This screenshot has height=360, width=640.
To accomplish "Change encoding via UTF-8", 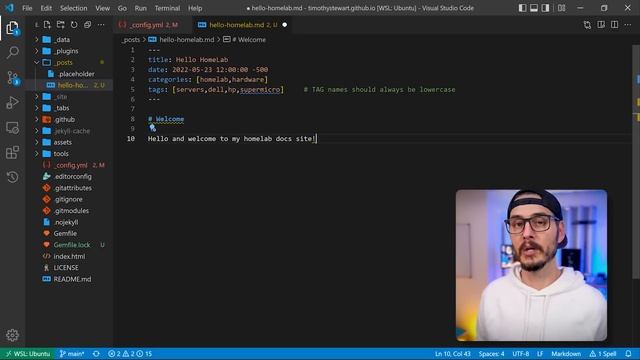I will (x=520, y=354).
